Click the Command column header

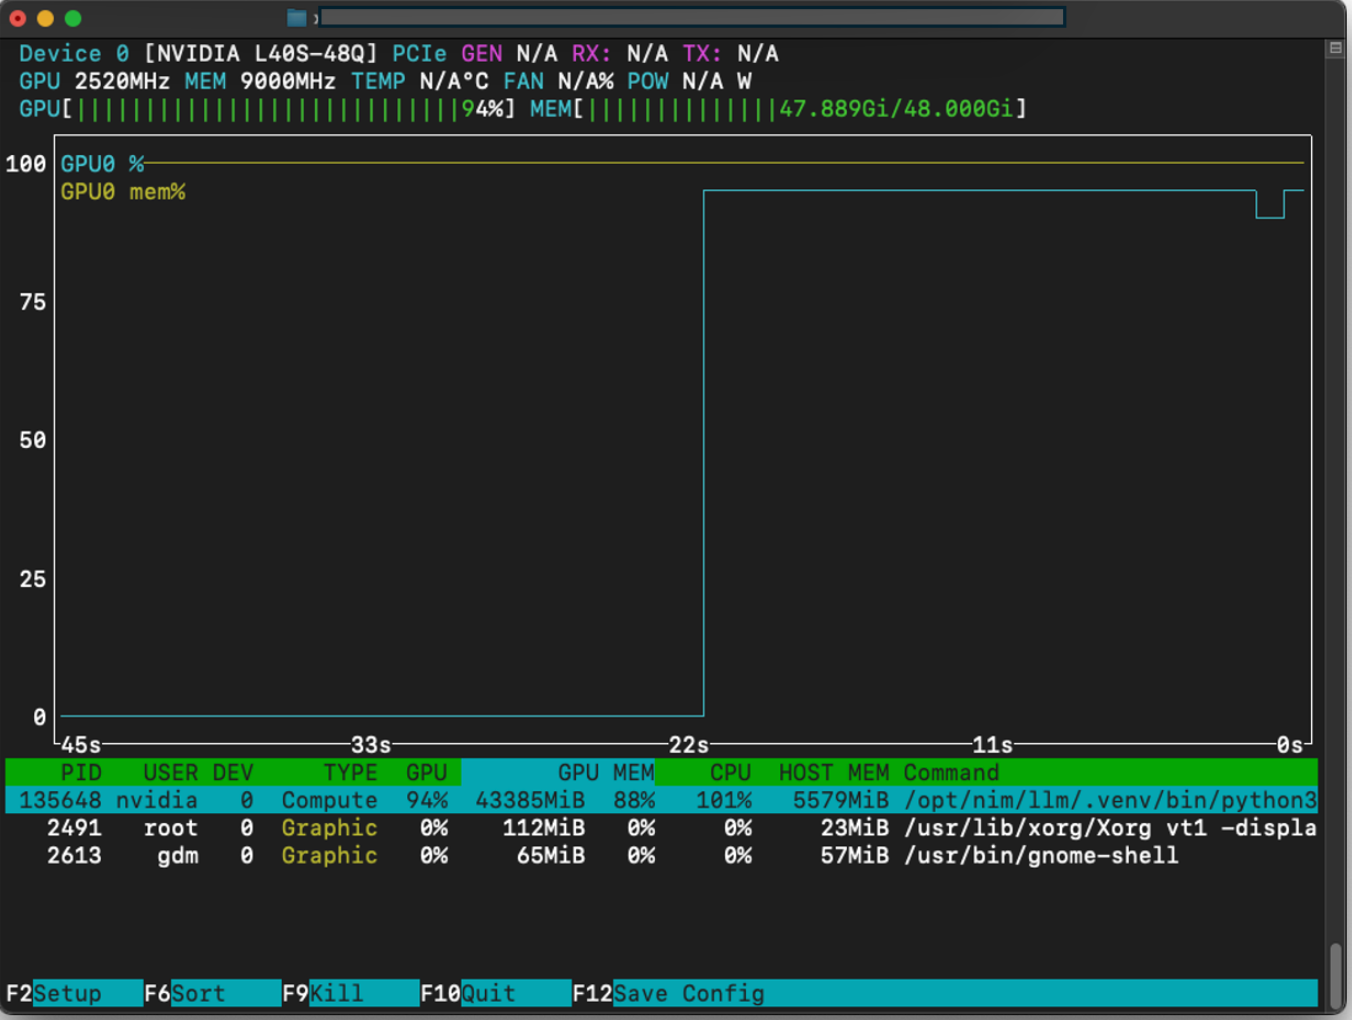pyautogui.click(x=950, y=773)
